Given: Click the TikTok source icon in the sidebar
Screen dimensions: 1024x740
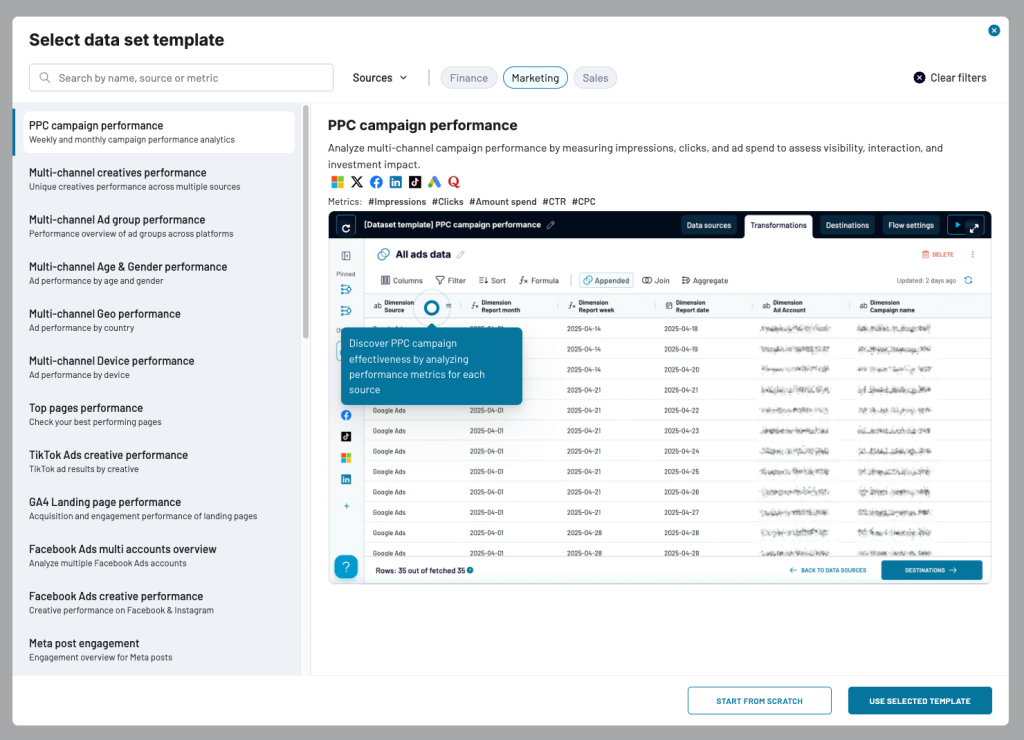Looking at the screenshot, I should 346,436.
